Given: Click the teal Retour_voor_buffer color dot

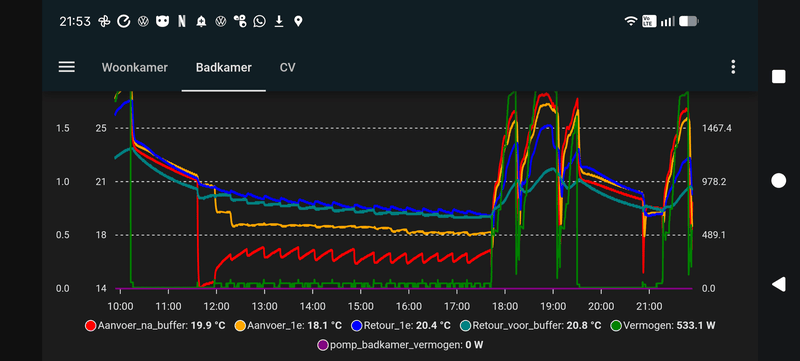Looking at the screenshot, I should [466, 326].
